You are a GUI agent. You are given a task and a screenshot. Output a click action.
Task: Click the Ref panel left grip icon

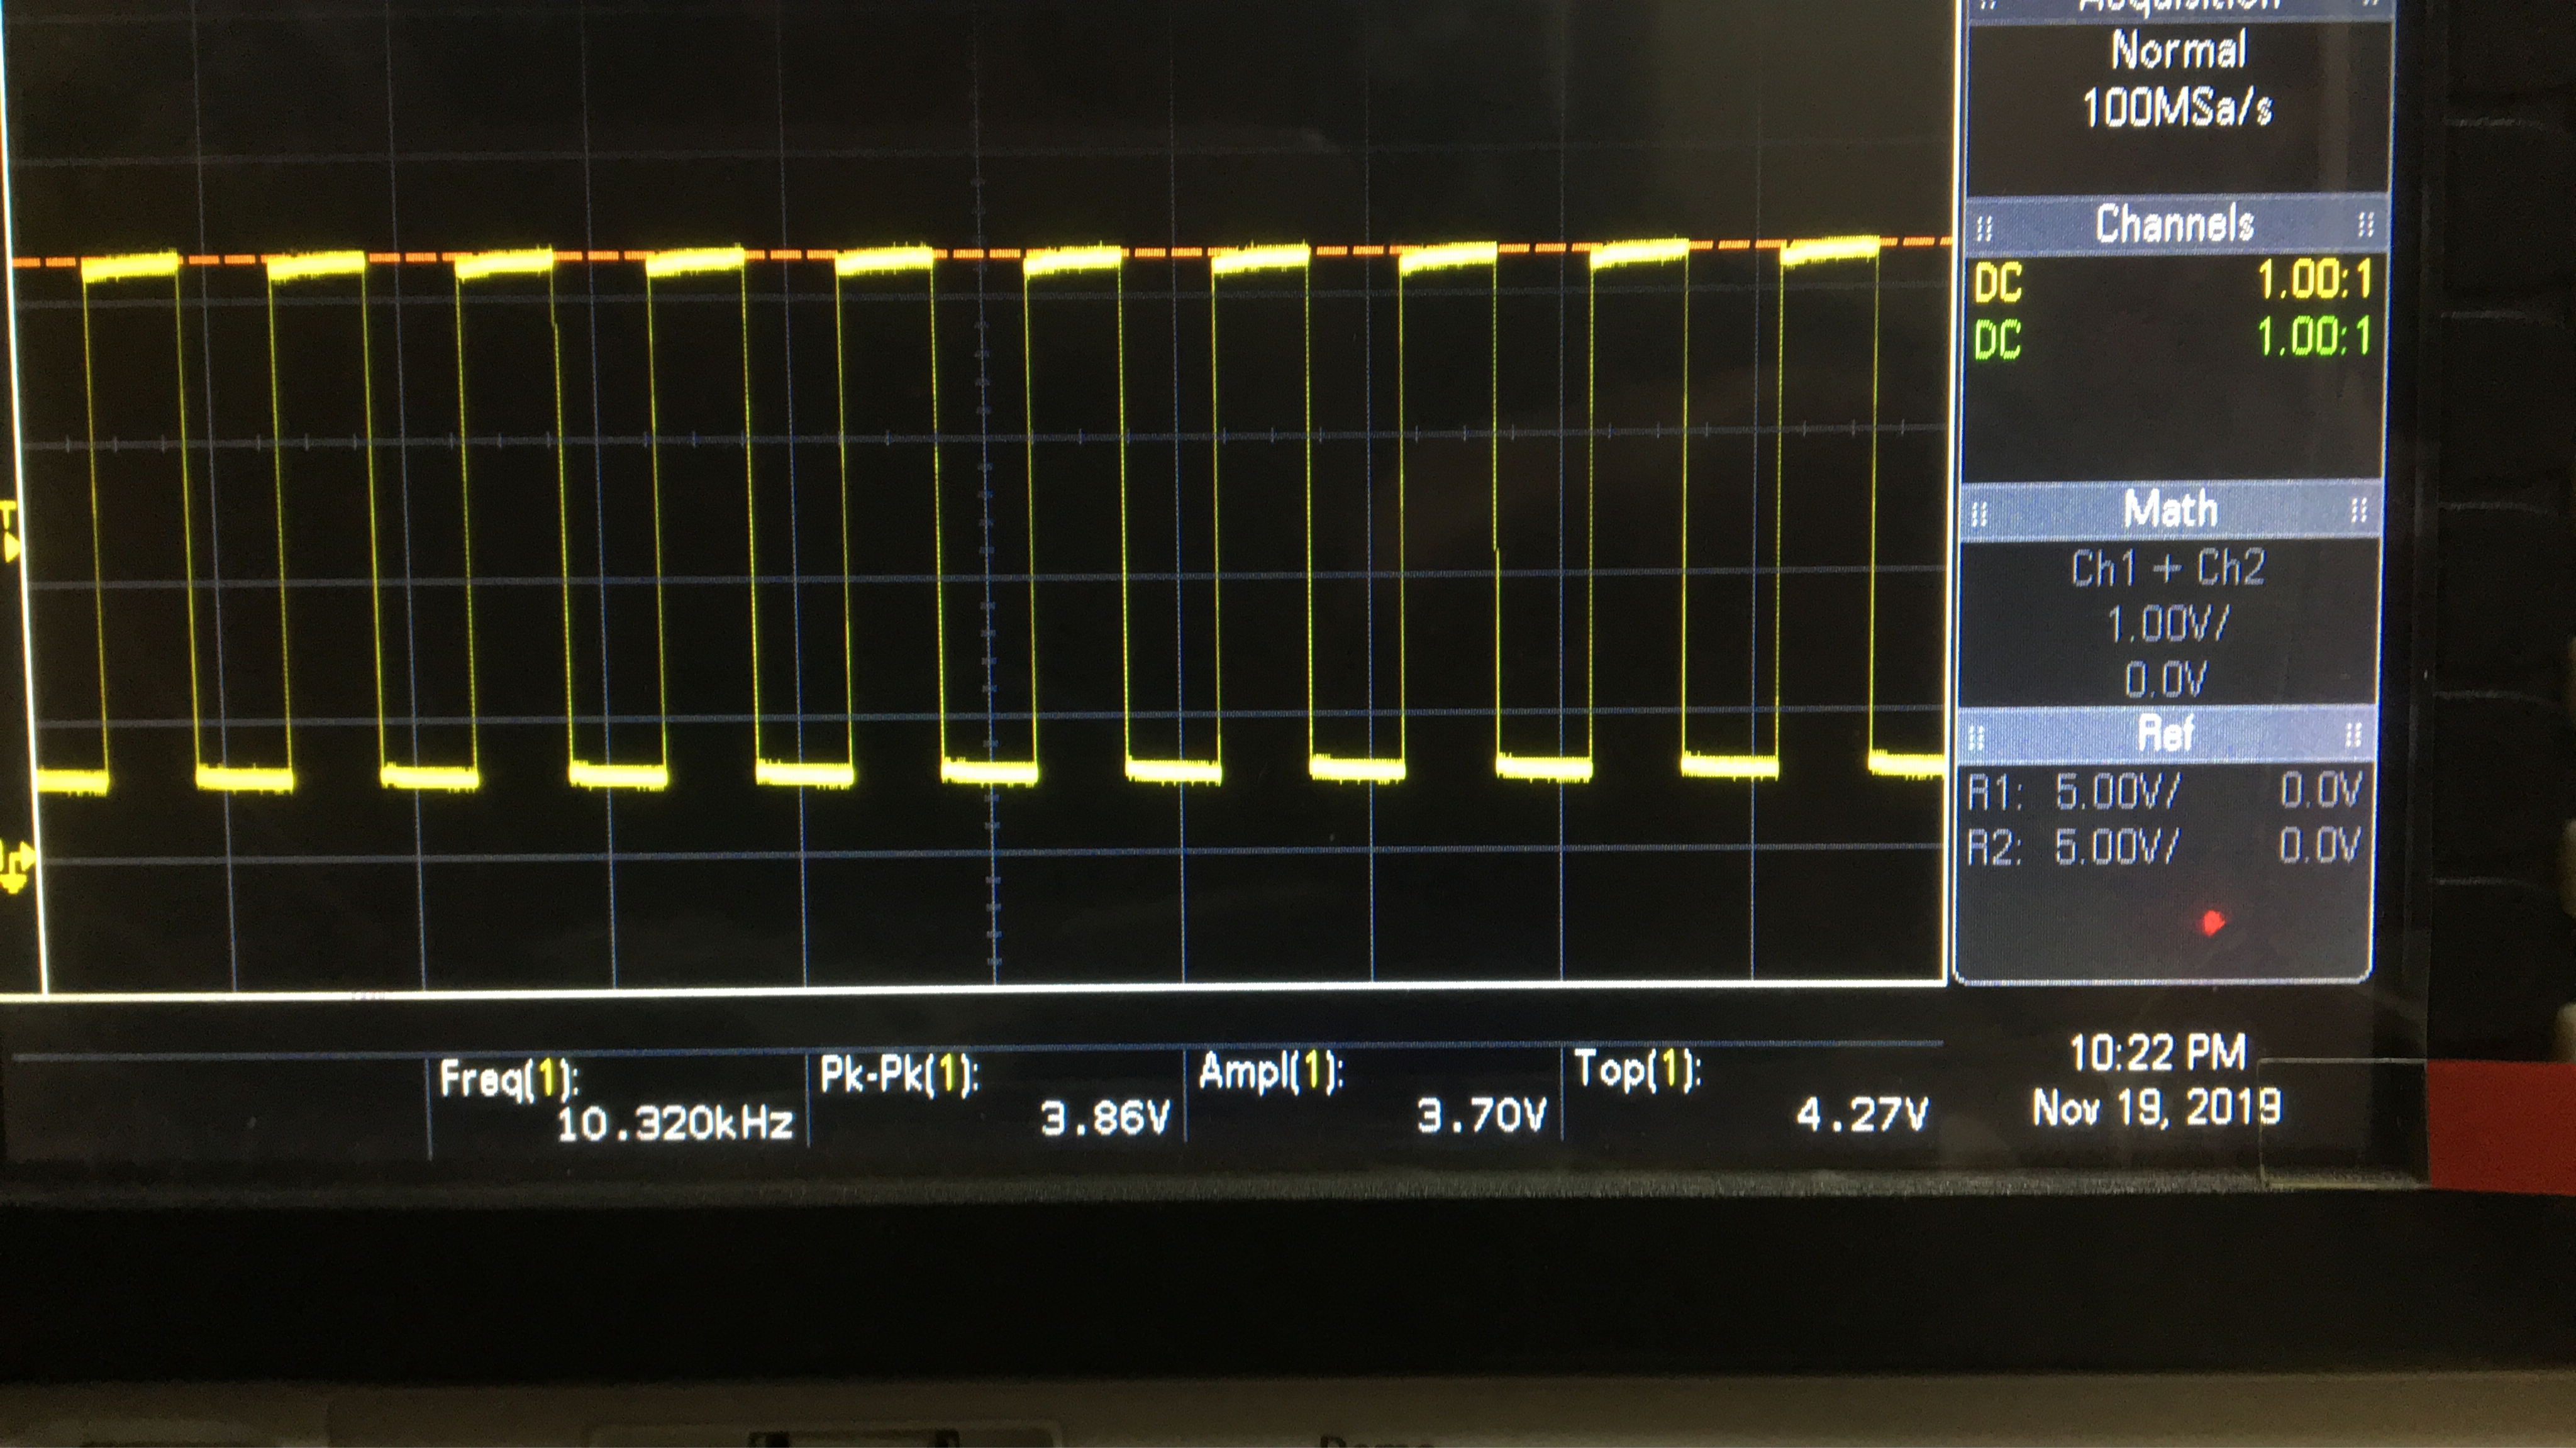[1975, 738]
